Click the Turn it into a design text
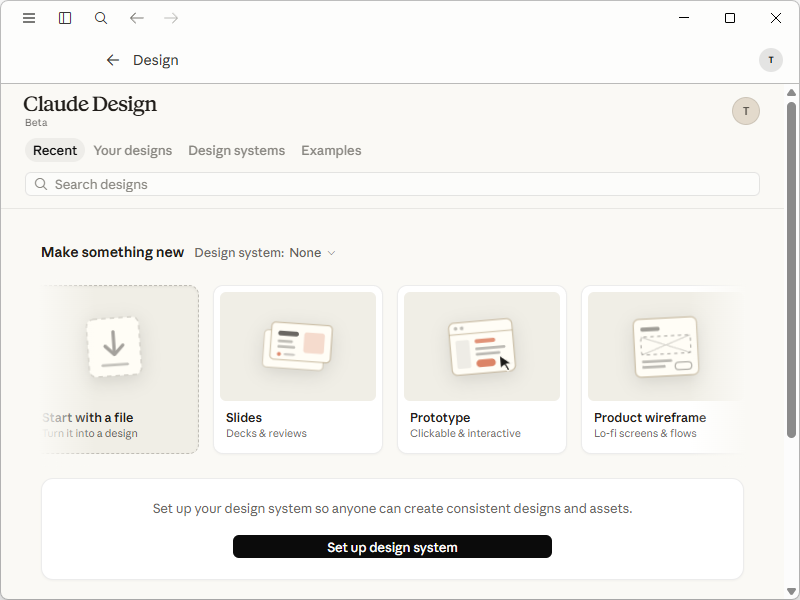 (90, 433)
